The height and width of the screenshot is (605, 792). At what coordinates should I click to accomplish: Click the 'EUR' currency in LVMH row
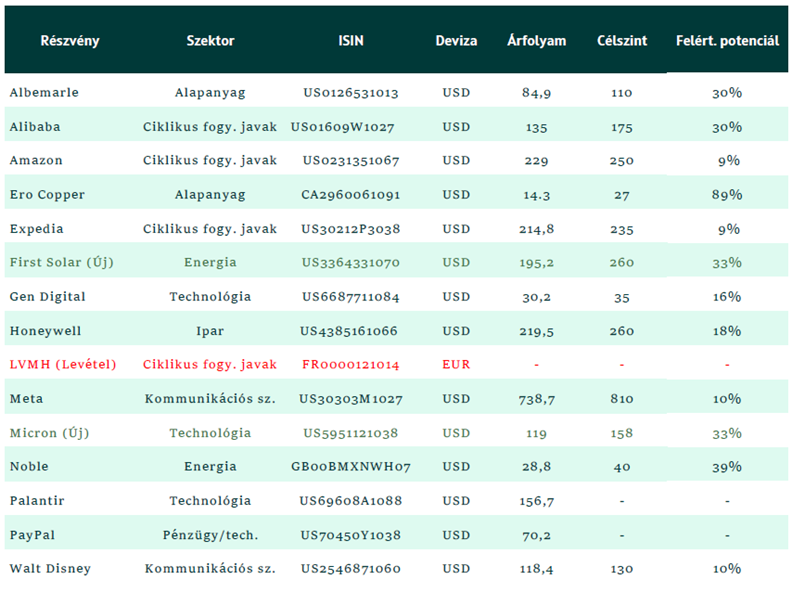pyautogui.click(x=456, y=365)
